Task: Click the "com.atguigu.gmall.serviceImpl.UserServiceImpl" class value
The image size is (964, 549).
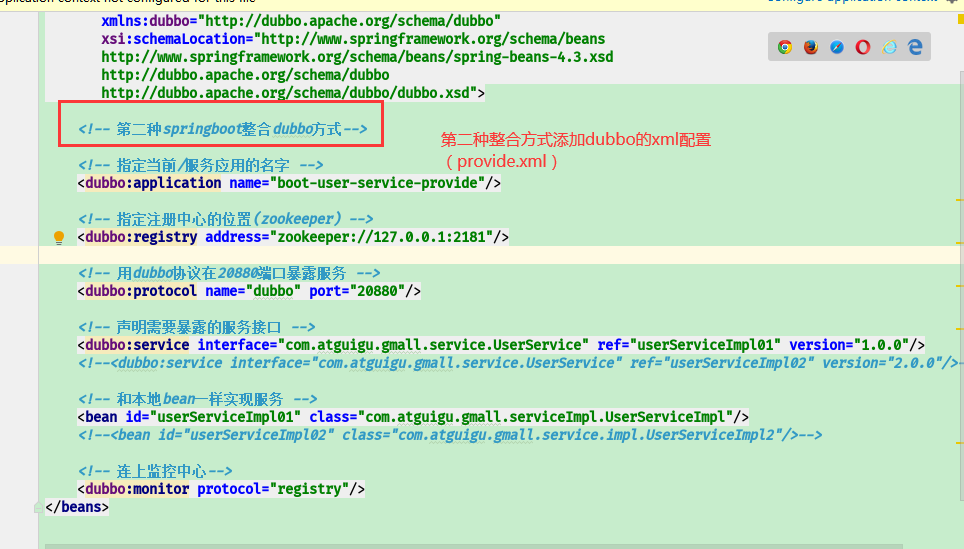Action: coord(545,417)
